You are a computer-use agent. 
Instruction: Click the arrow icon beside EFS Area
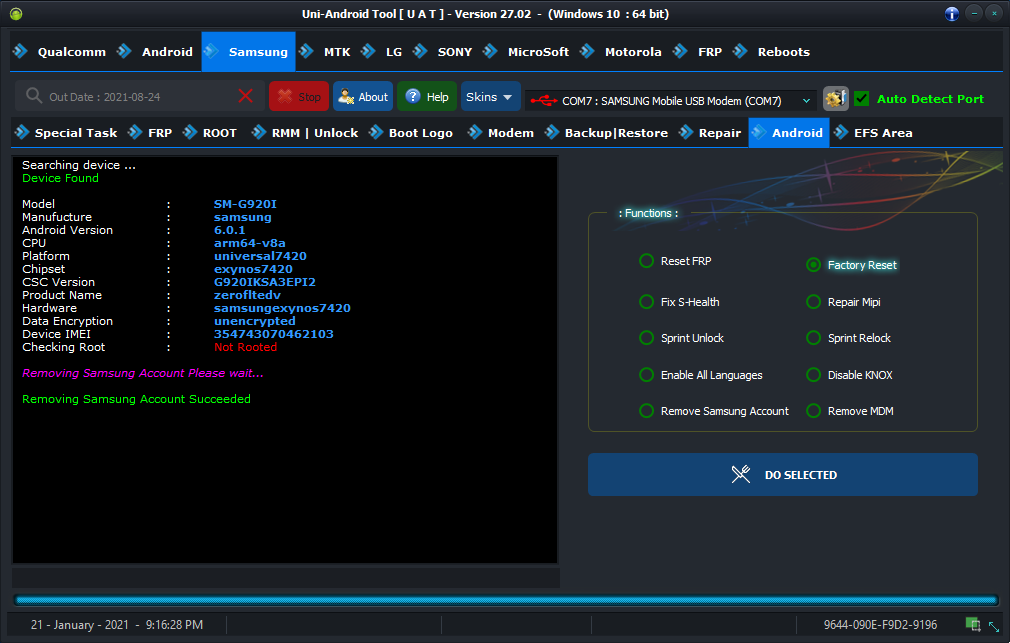pos(841,132)
